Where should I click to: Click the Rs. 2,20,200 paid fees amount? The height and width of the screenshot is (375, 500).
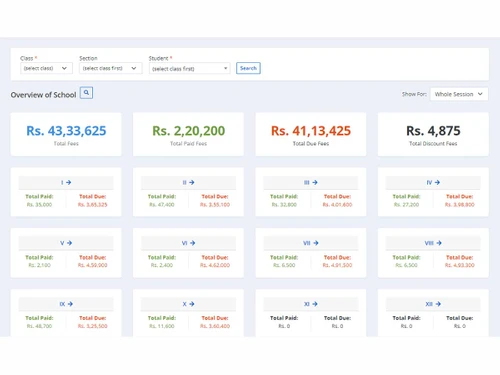(188, 131)
